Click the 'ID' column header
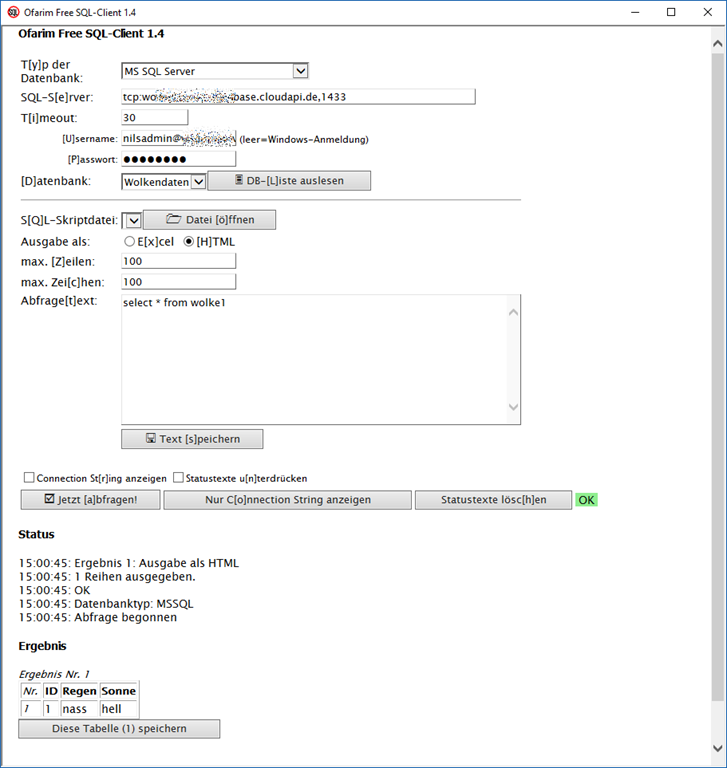The height and width of the screenshot is (768, 727). 51,691
